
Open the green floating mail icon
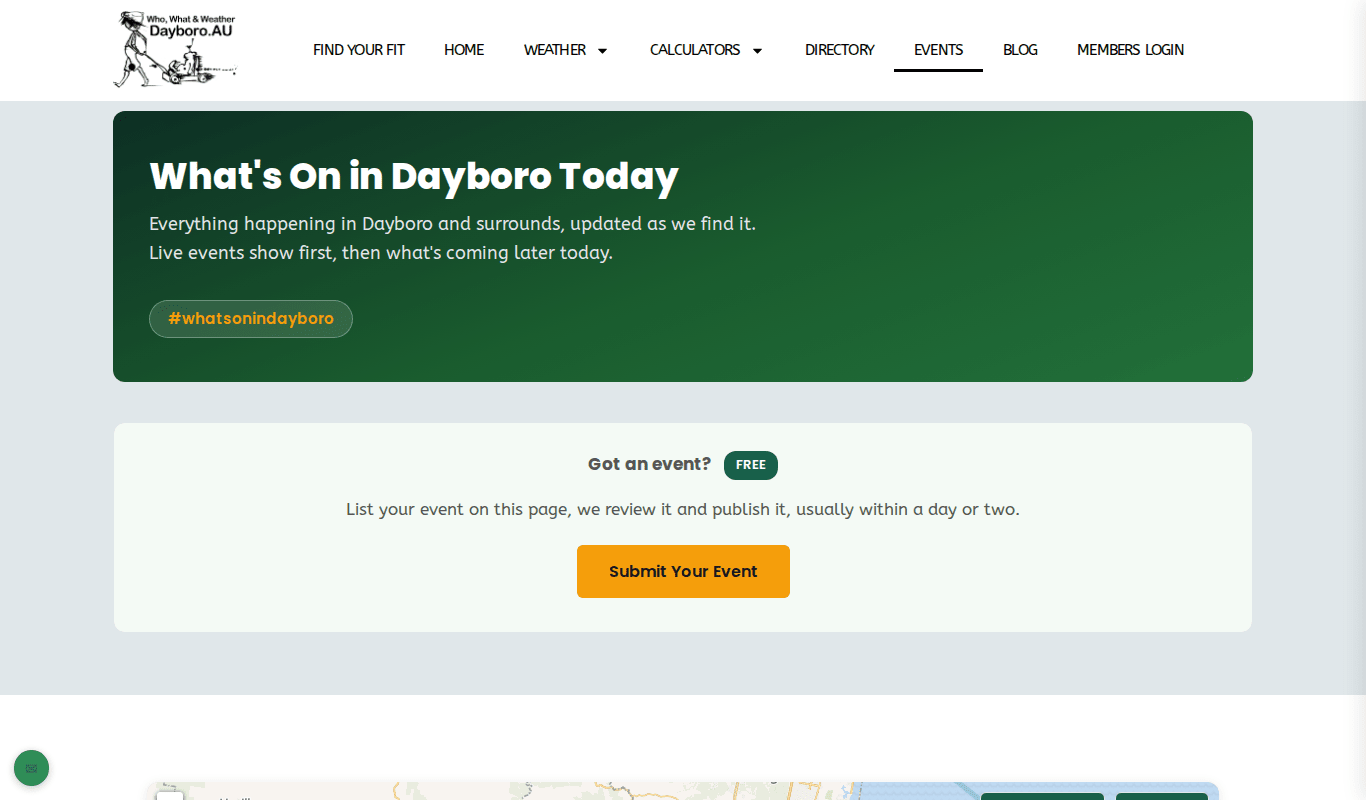(31, 768)
